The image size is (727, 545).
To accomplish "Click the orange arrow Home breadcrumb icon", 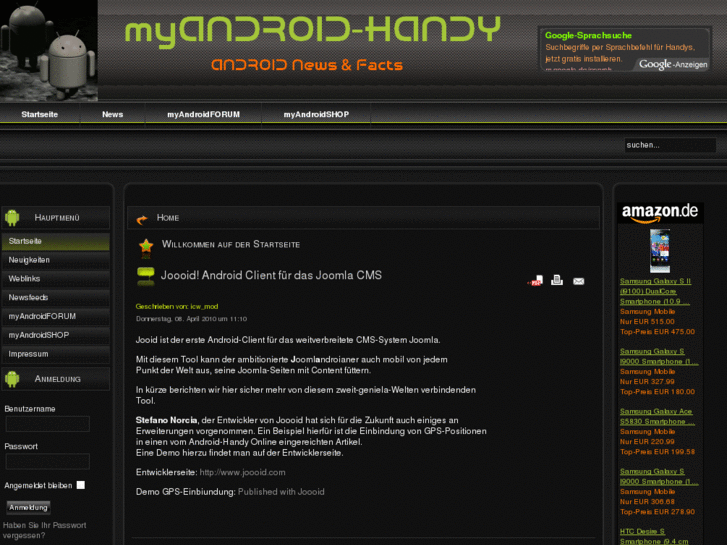I will 142,219.
